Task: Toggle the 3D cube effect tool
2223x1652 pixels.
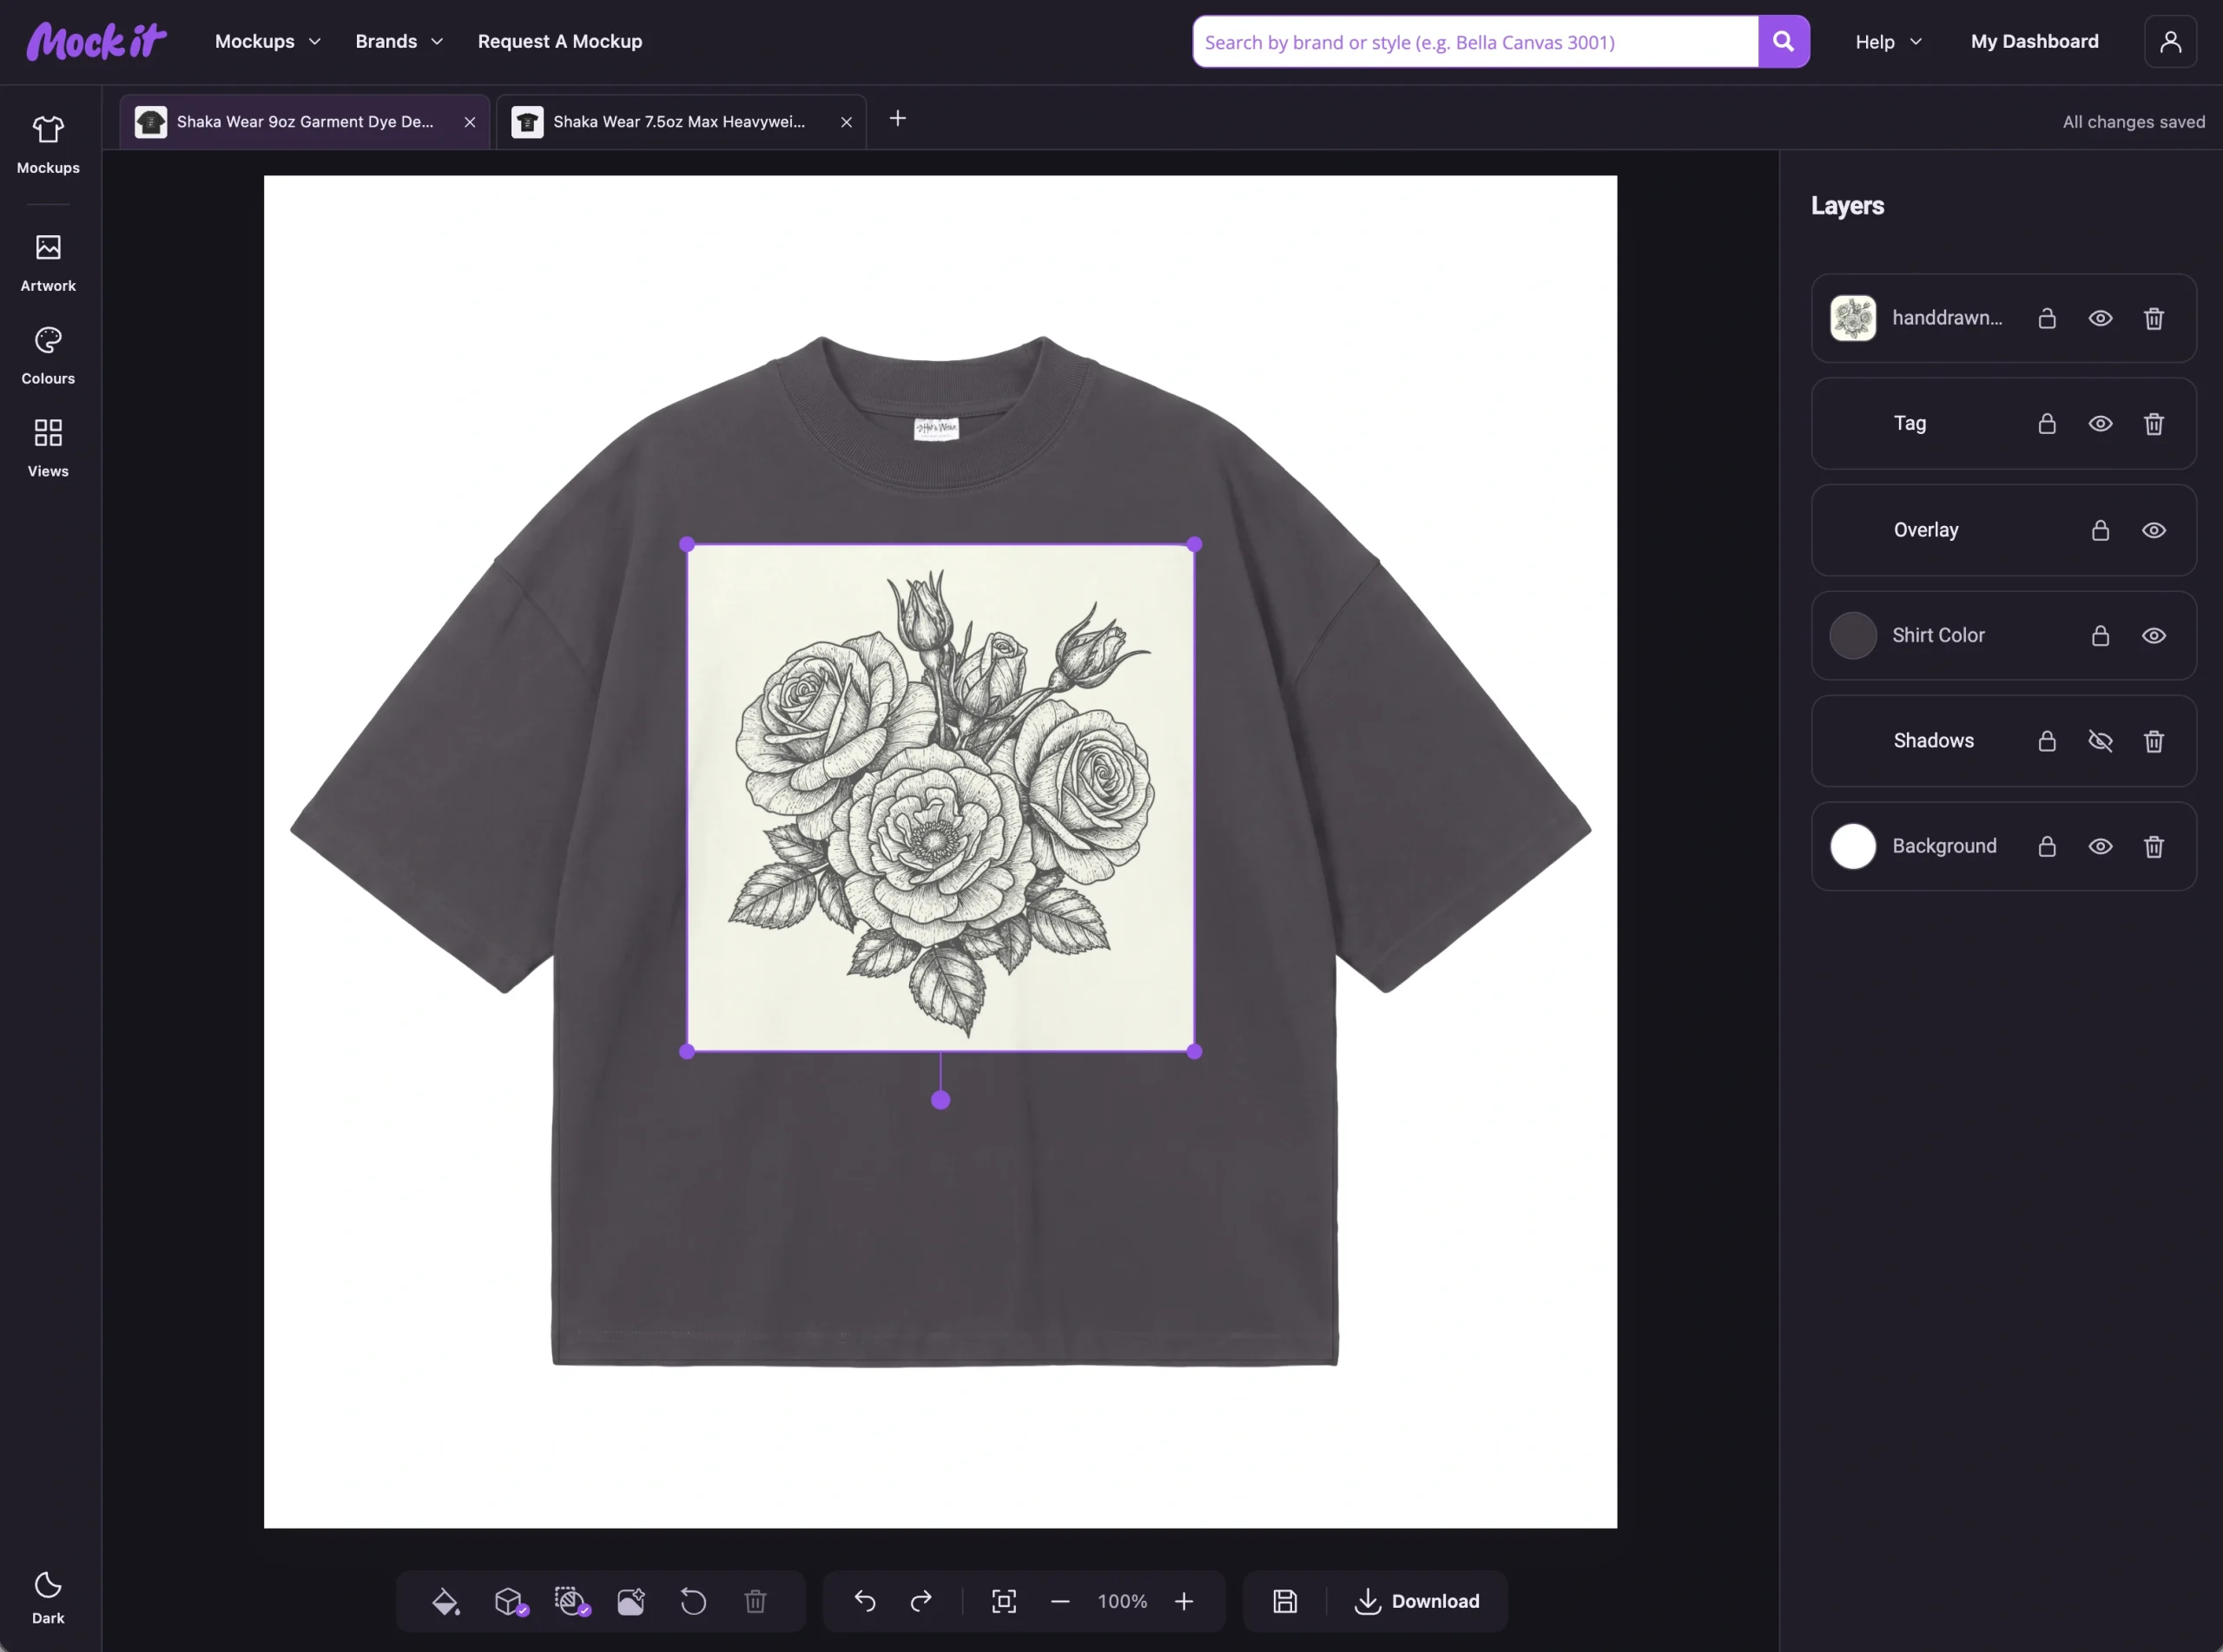Action: [510, 1601]
